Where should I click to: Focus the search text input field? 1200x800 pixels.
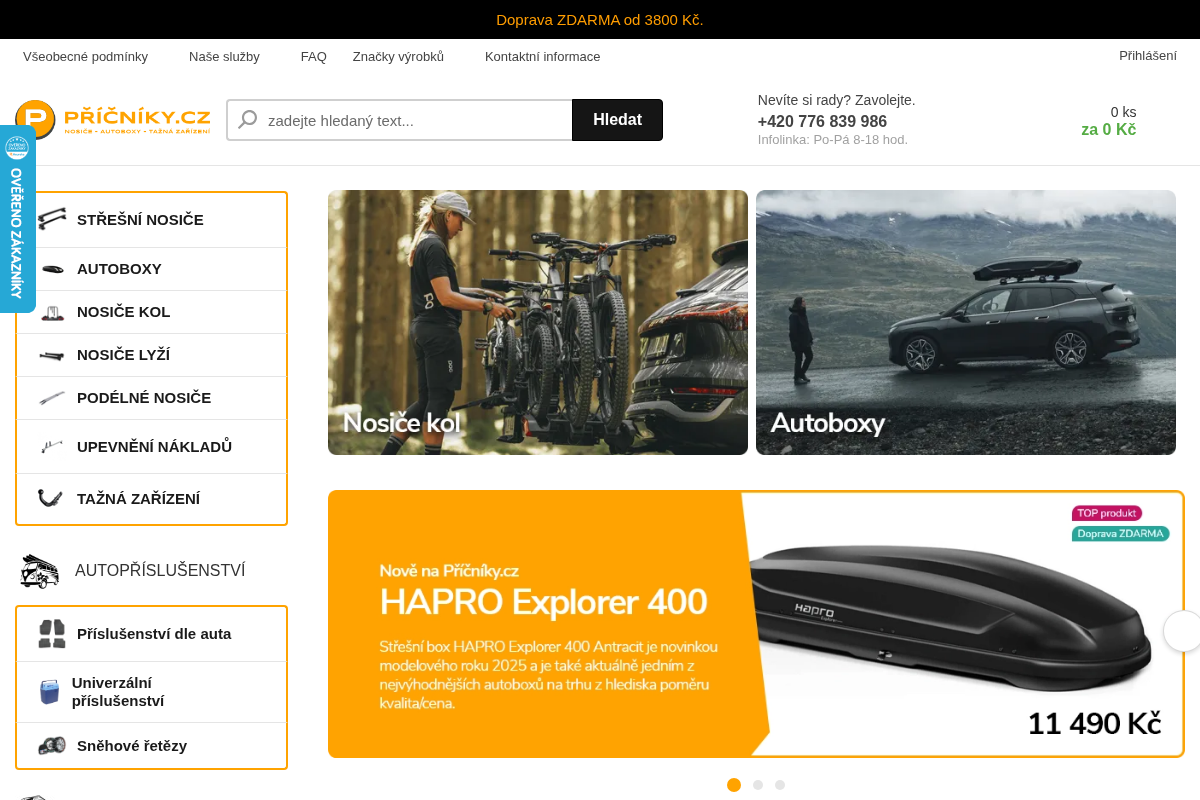400,120
